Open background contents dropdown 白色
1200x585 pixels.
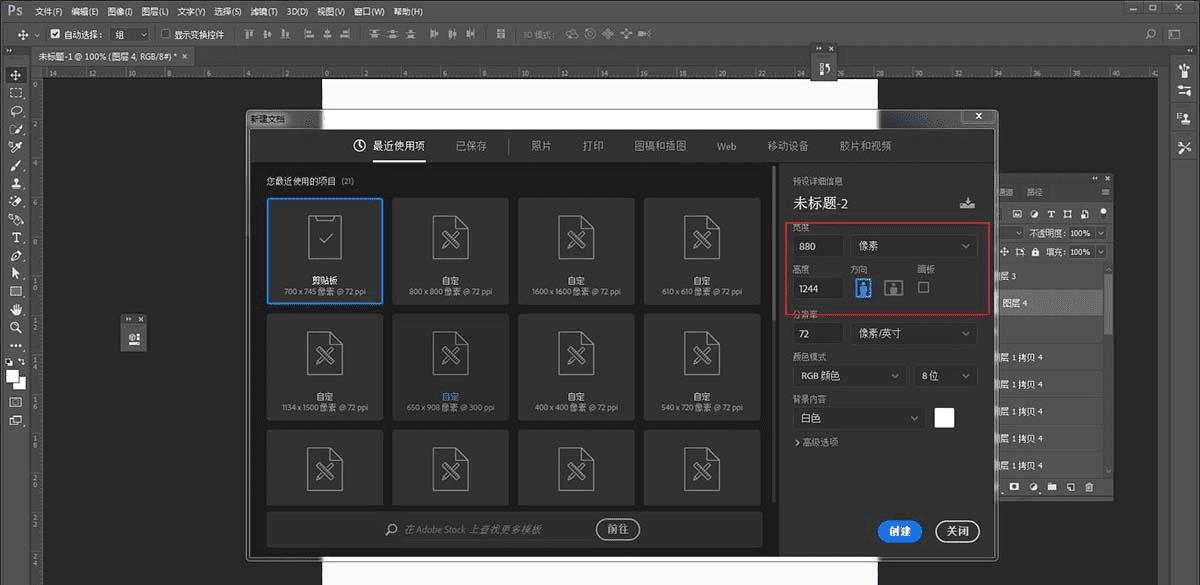tap(858, 418)
